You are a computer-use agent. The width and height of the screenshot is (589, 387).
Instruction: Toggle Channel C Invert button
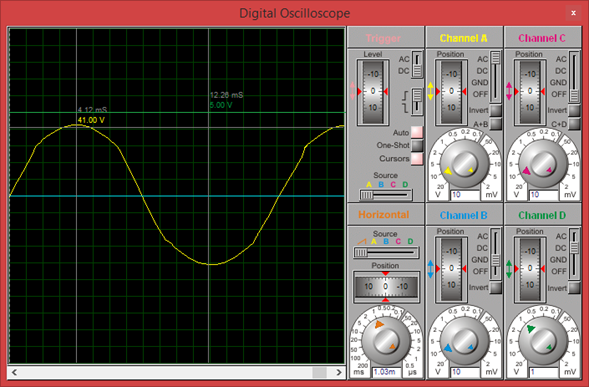(x=574, y=110)
